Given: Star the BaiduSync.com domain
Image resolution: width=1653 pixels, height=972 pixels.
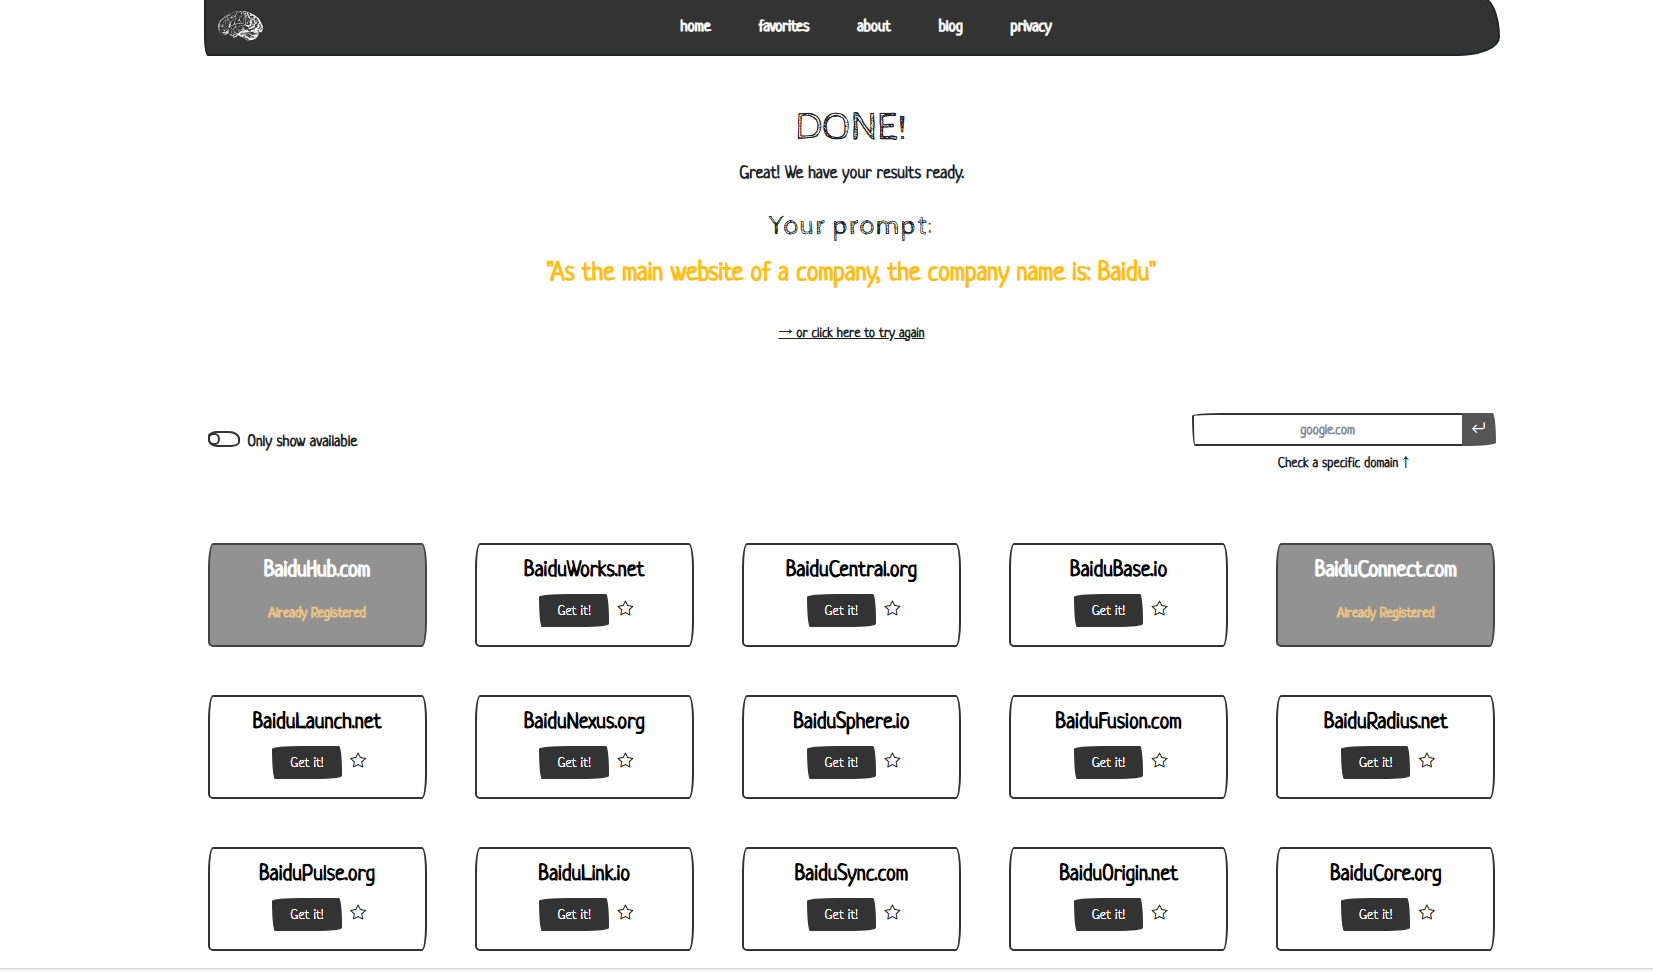Looking at the screenshot, I should [x=892, y=913].
